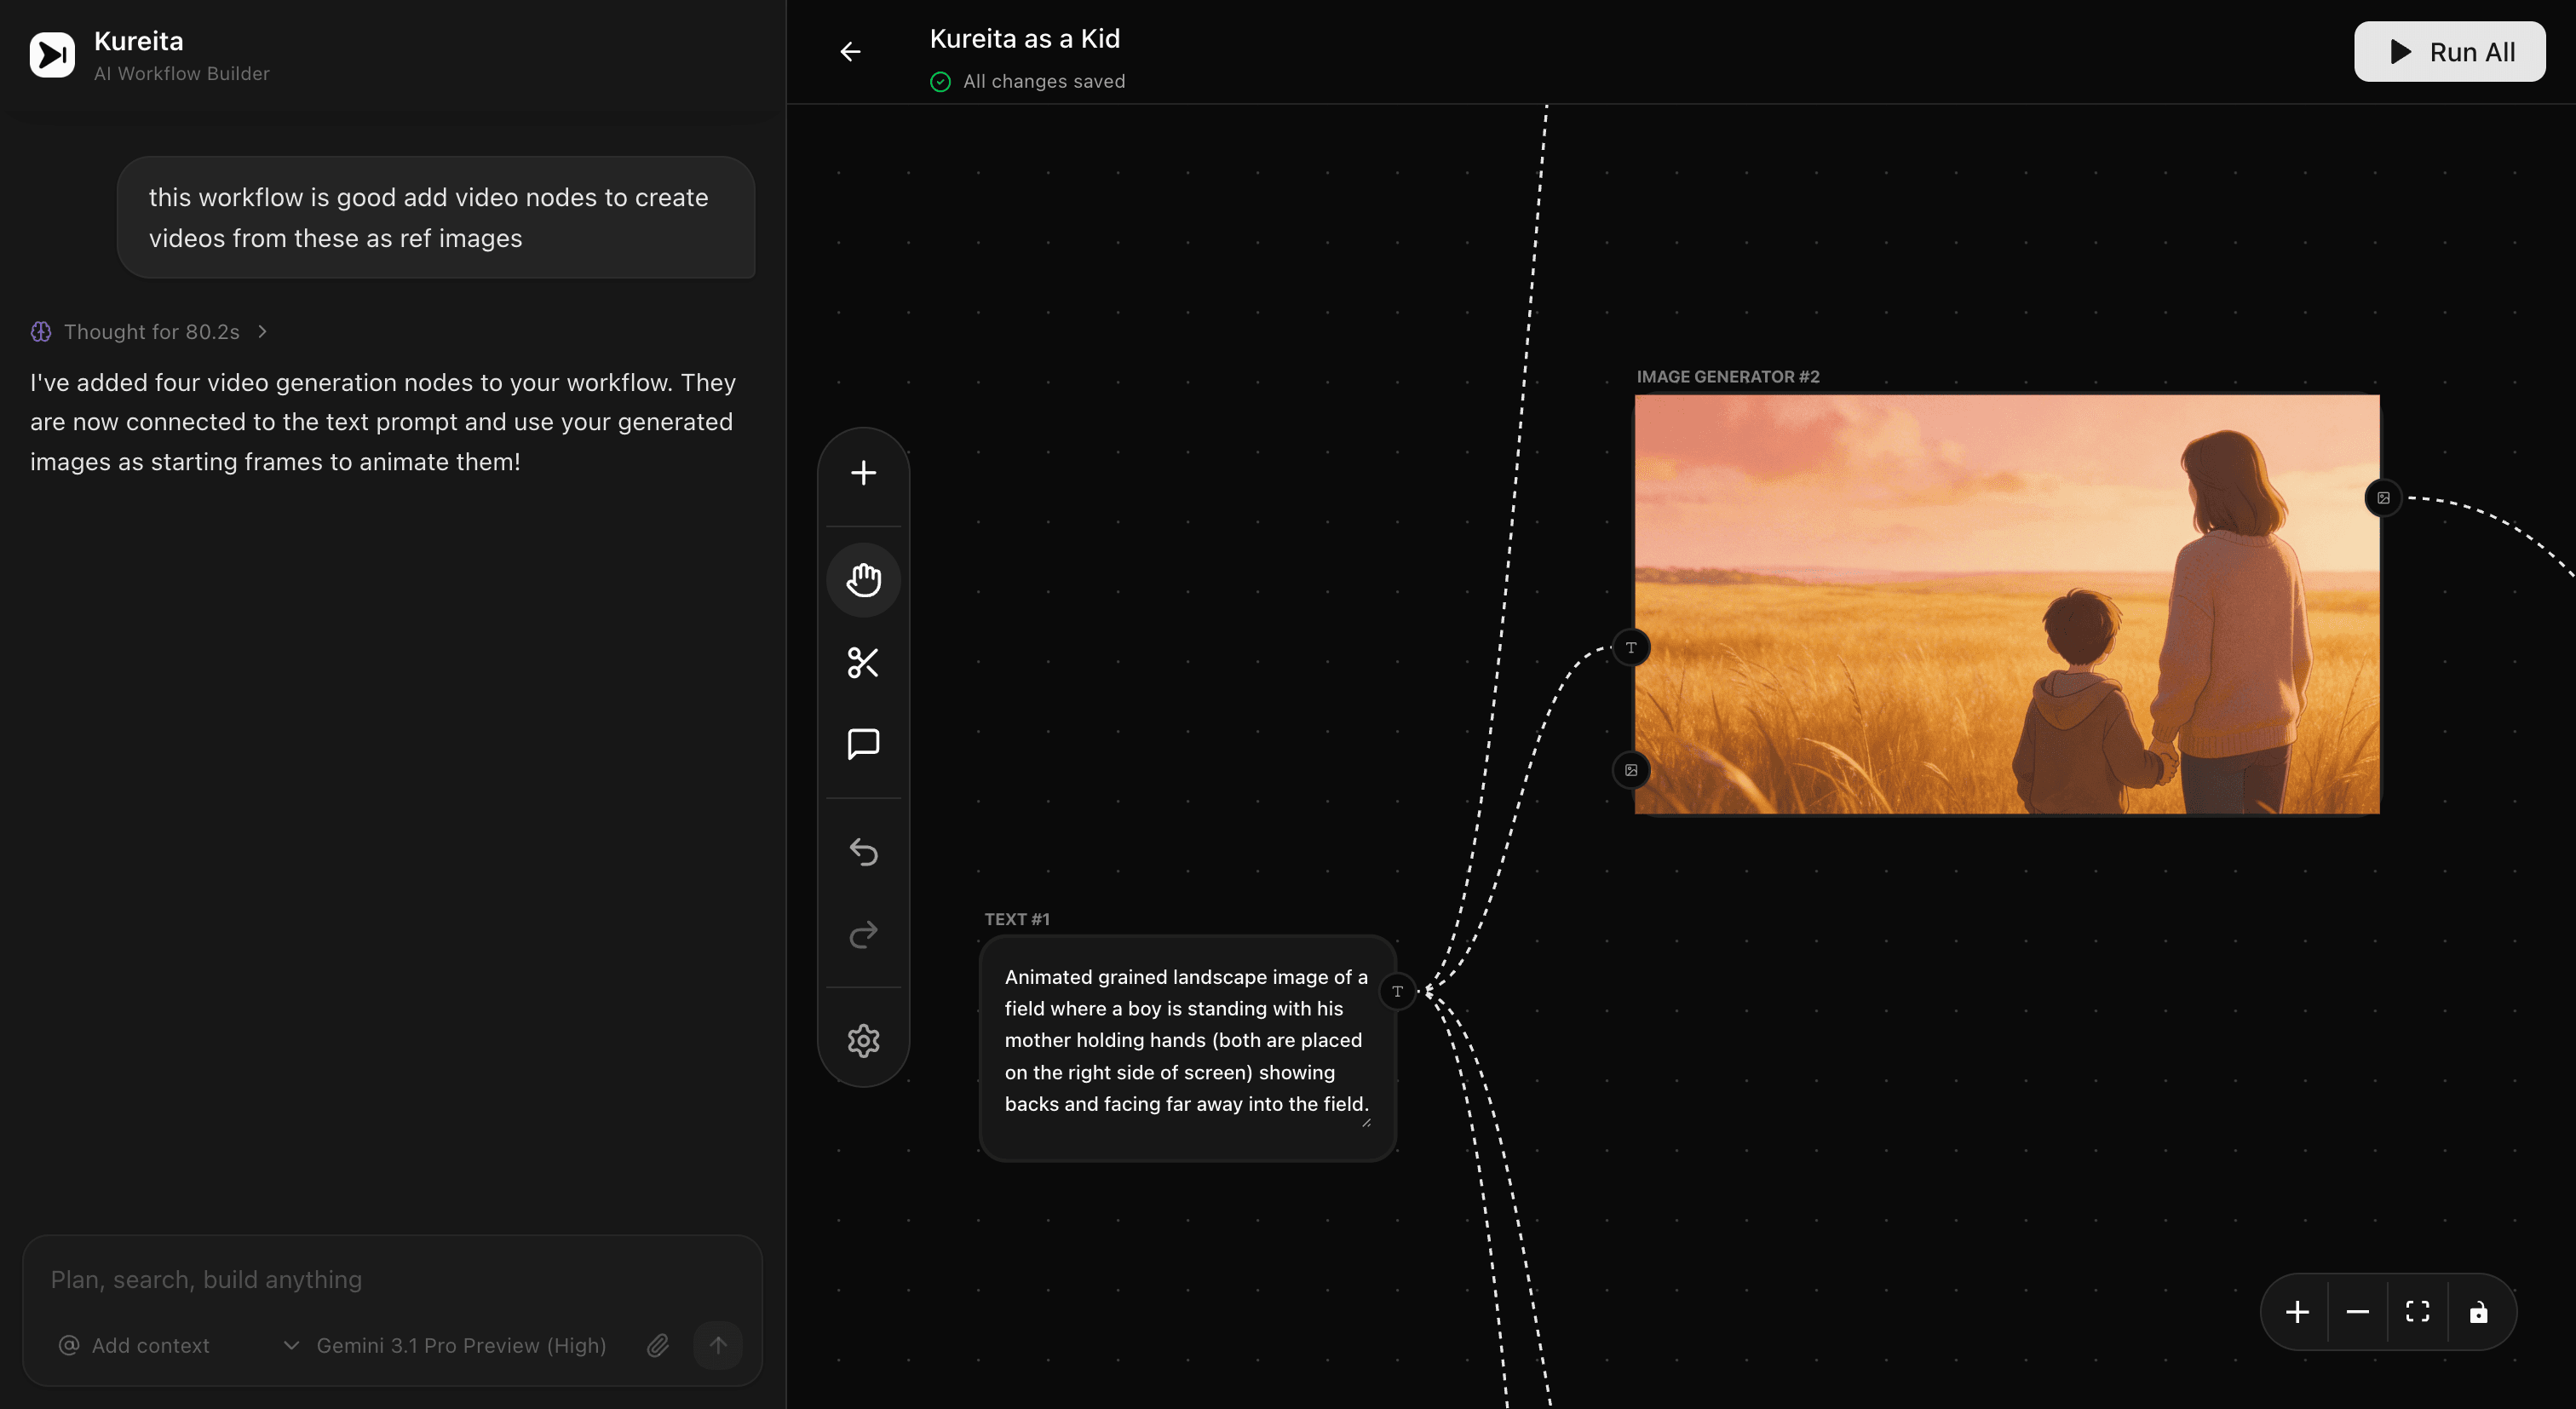Zoom in on the canvas
Viewport: 2576px width, 1409px height.
point(2297,1312)
